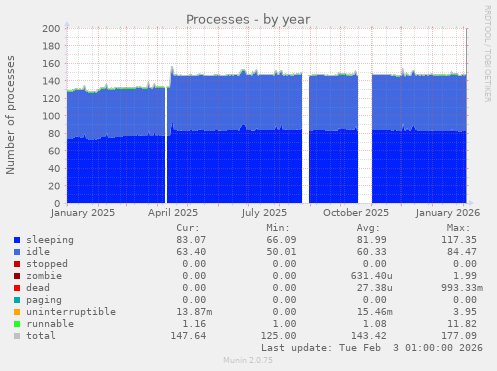Viewport: 497px width, 371px height.
Task: Click the 140 y-axis tick label
Action: click(51, 81)
